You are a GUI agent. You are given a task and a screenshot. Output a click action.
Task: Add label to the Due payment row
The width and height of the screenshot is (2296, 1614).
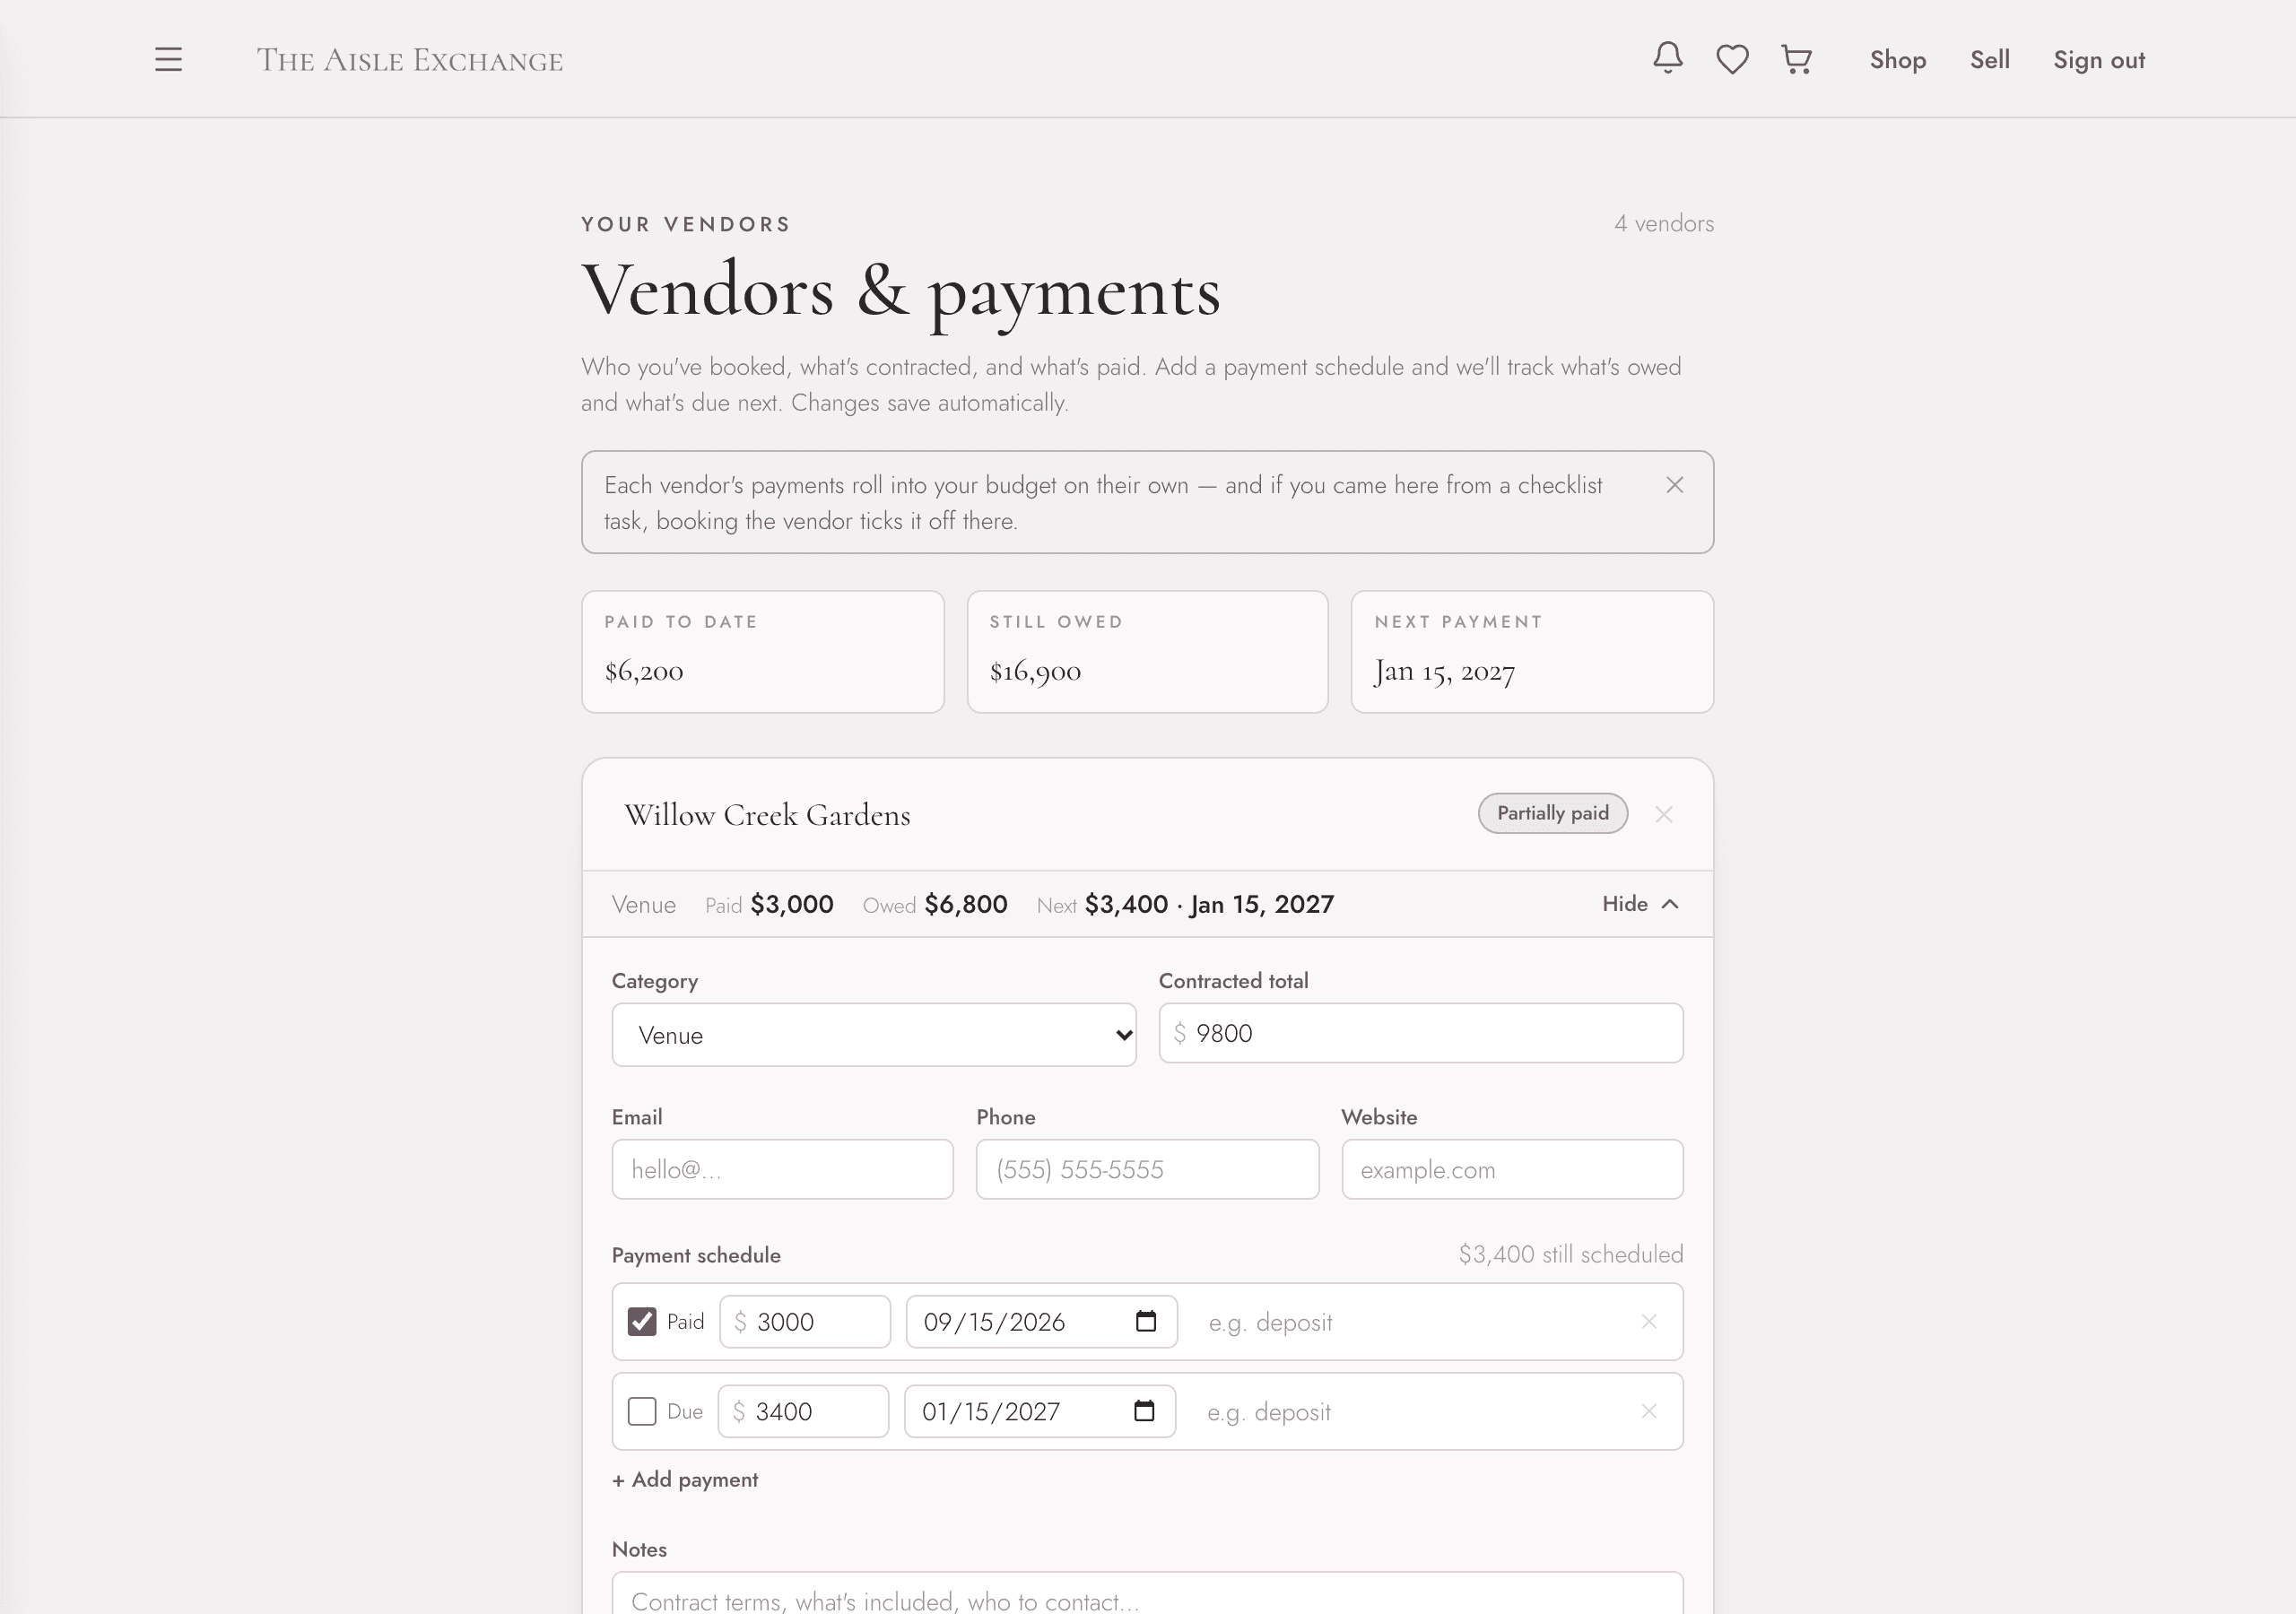(1409, 1412)
